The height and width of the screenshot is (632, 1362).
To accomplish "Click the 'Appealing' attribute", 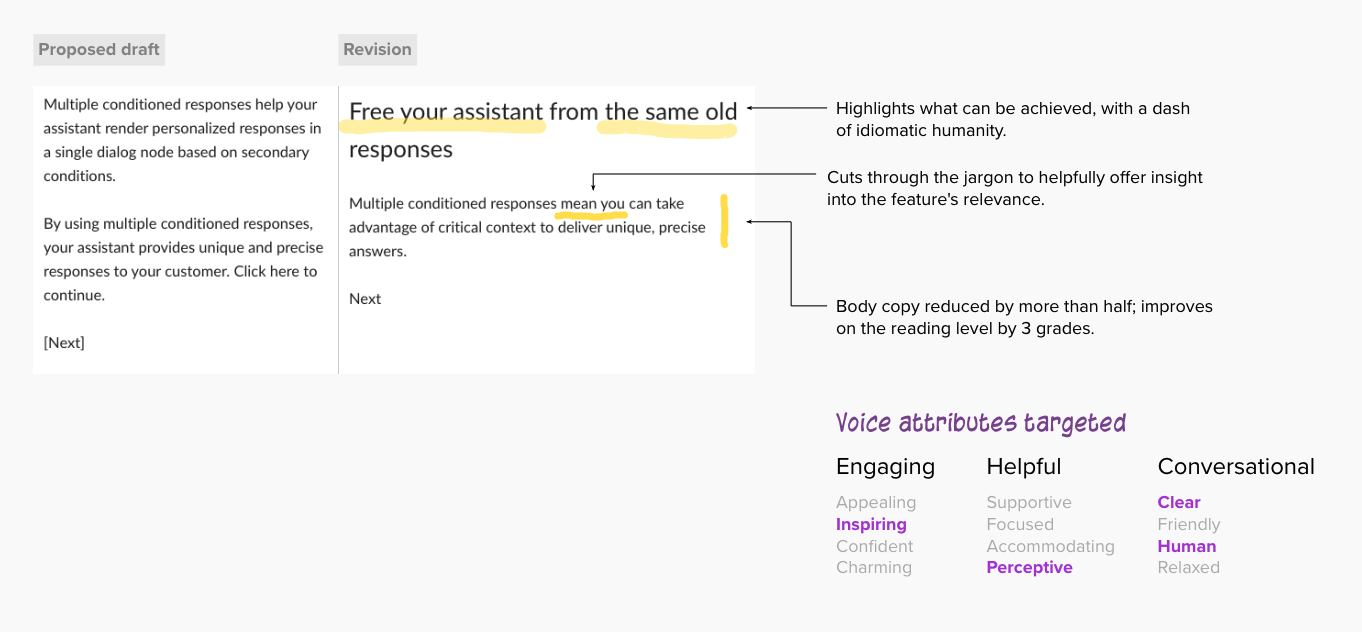I will 876,503.
